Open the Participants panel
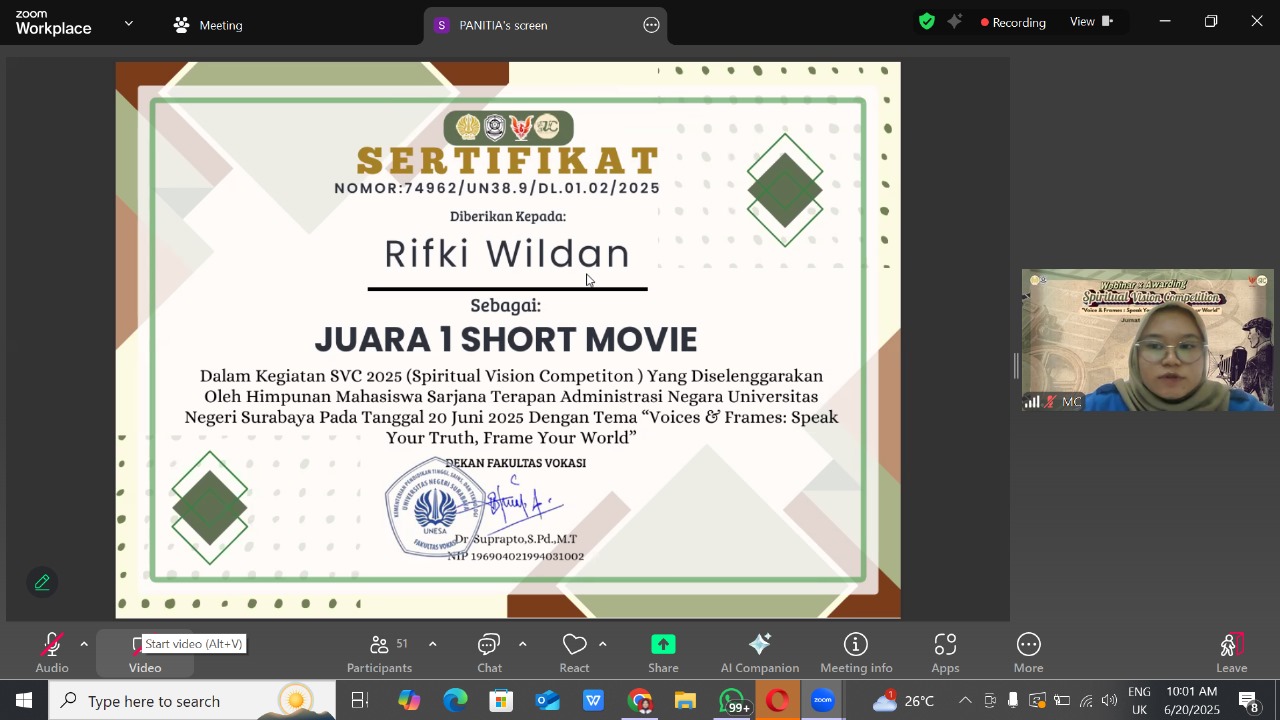Screen dimensions: 1280x720 pyautogui.click(x=379, y=653)
